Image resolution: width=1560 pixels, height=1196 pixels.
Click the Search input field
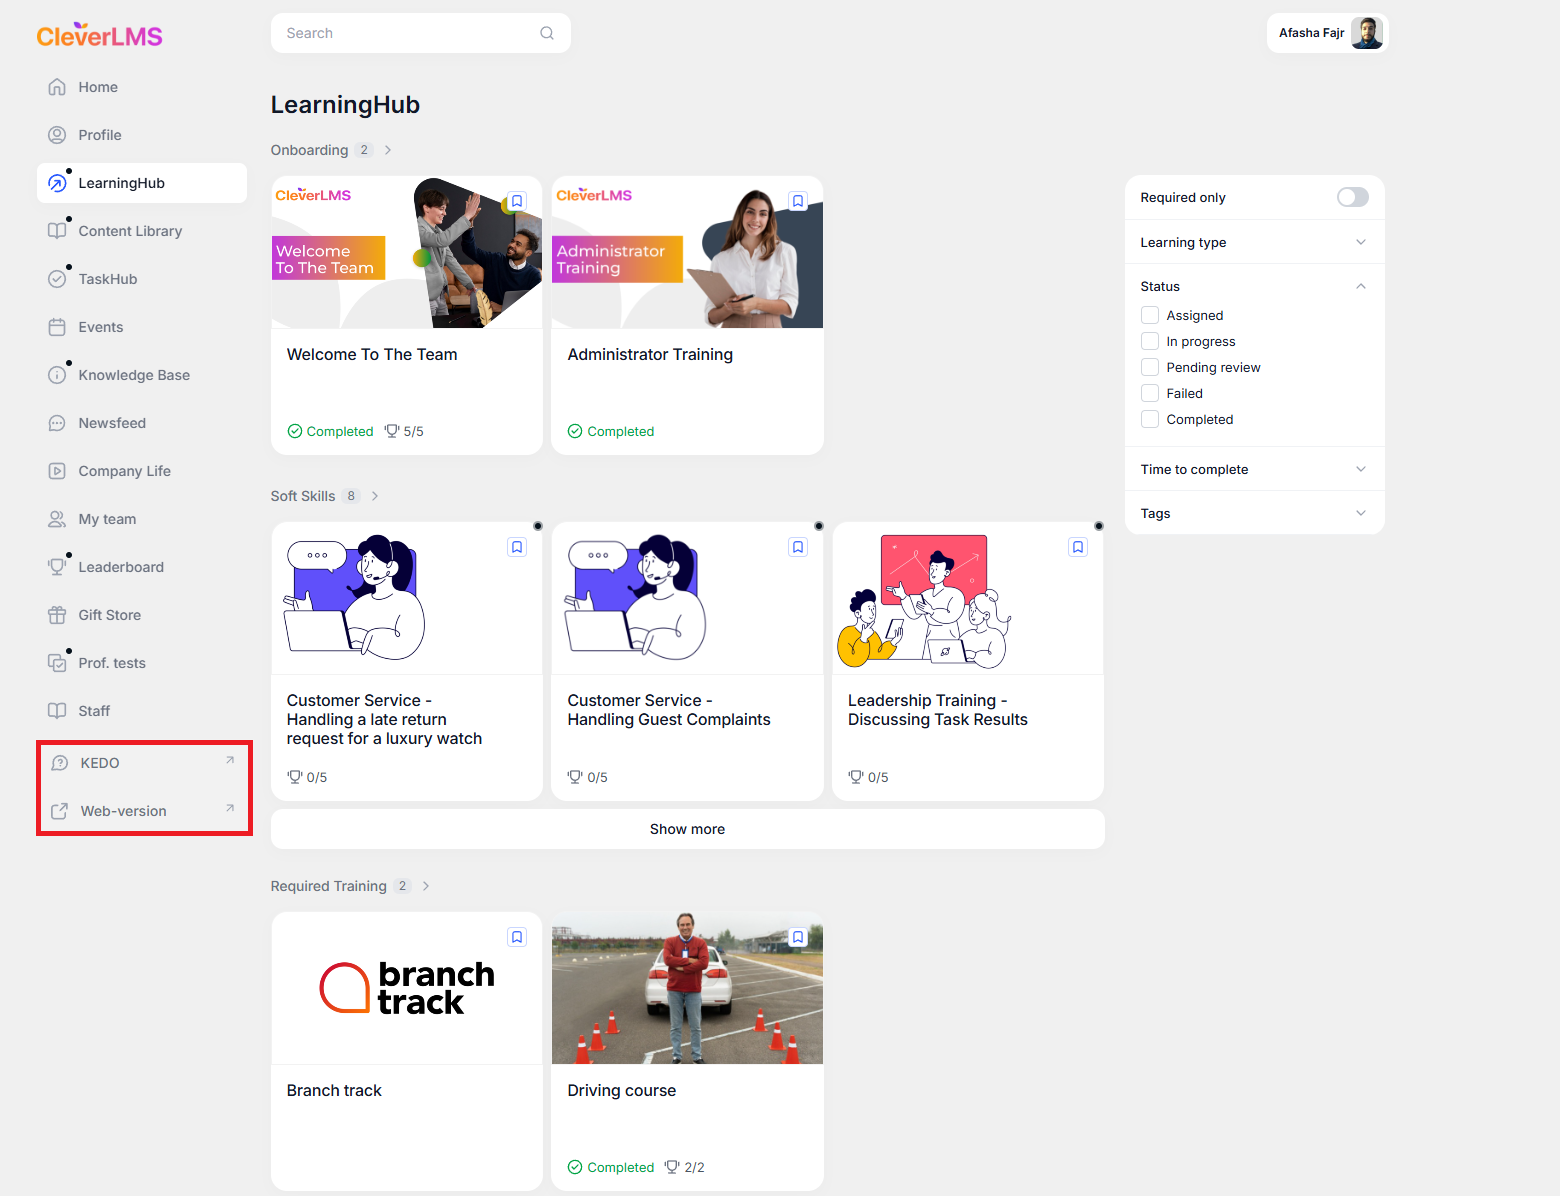[421, 33]
